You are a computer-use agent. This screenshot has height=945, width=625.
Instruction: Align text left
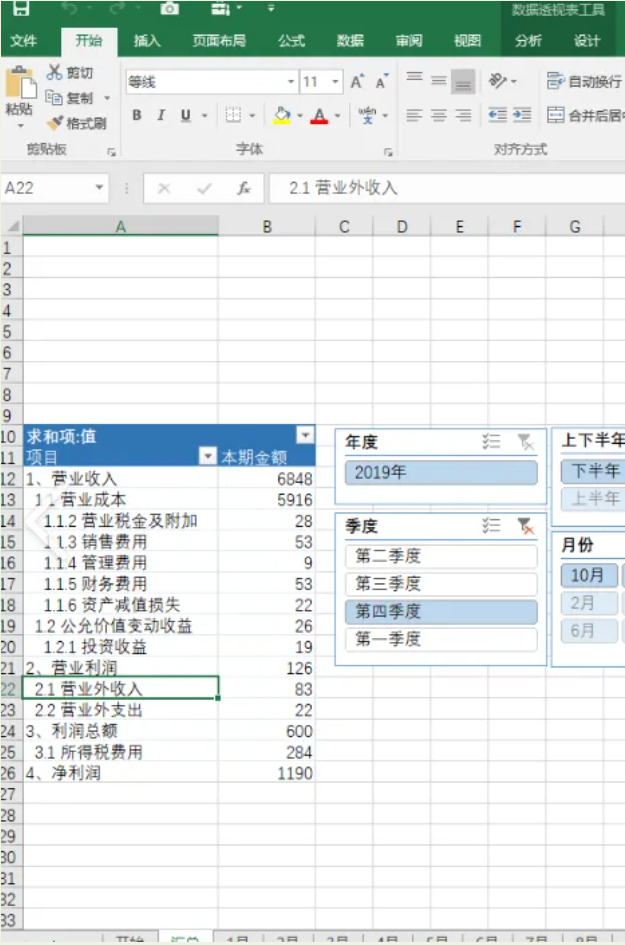click(414, 115)
